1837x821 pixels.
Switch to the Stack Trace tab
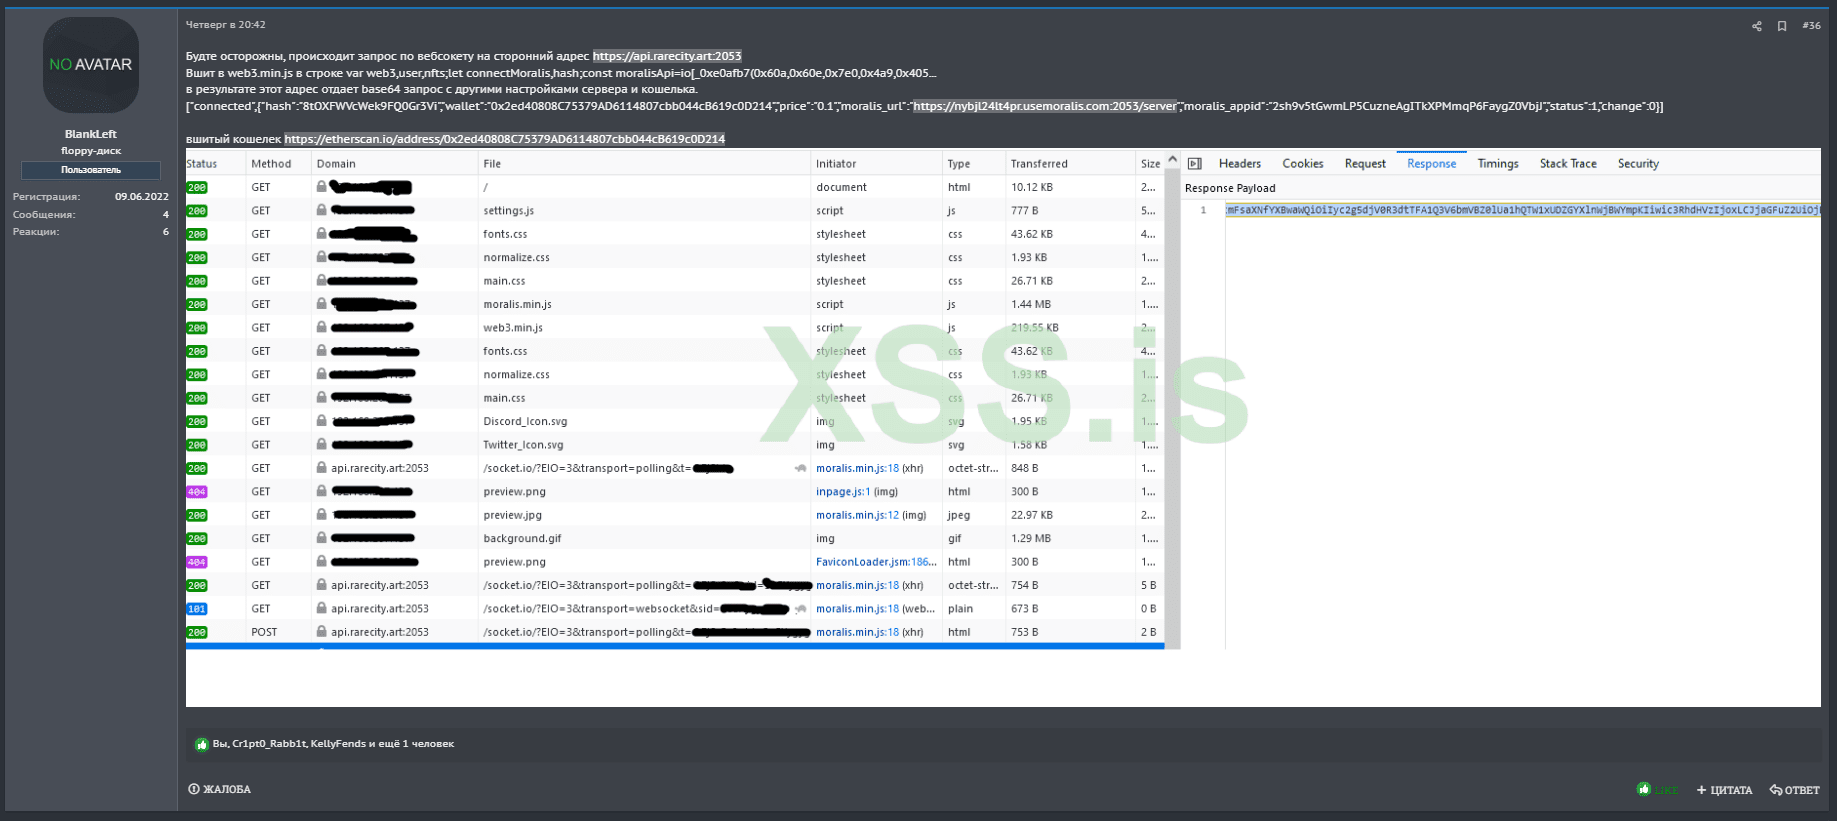[1568, 164]
